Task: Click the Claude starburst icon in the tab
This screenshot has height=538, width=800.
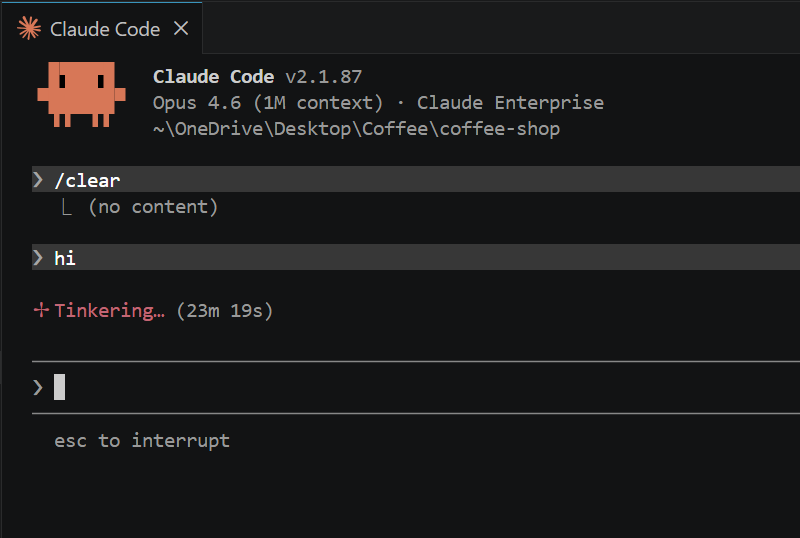Action: (29, 28)
